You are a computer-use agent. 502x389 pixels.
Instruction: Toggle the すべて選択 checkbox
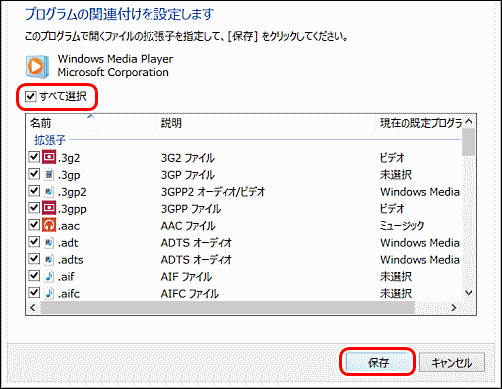31,97
